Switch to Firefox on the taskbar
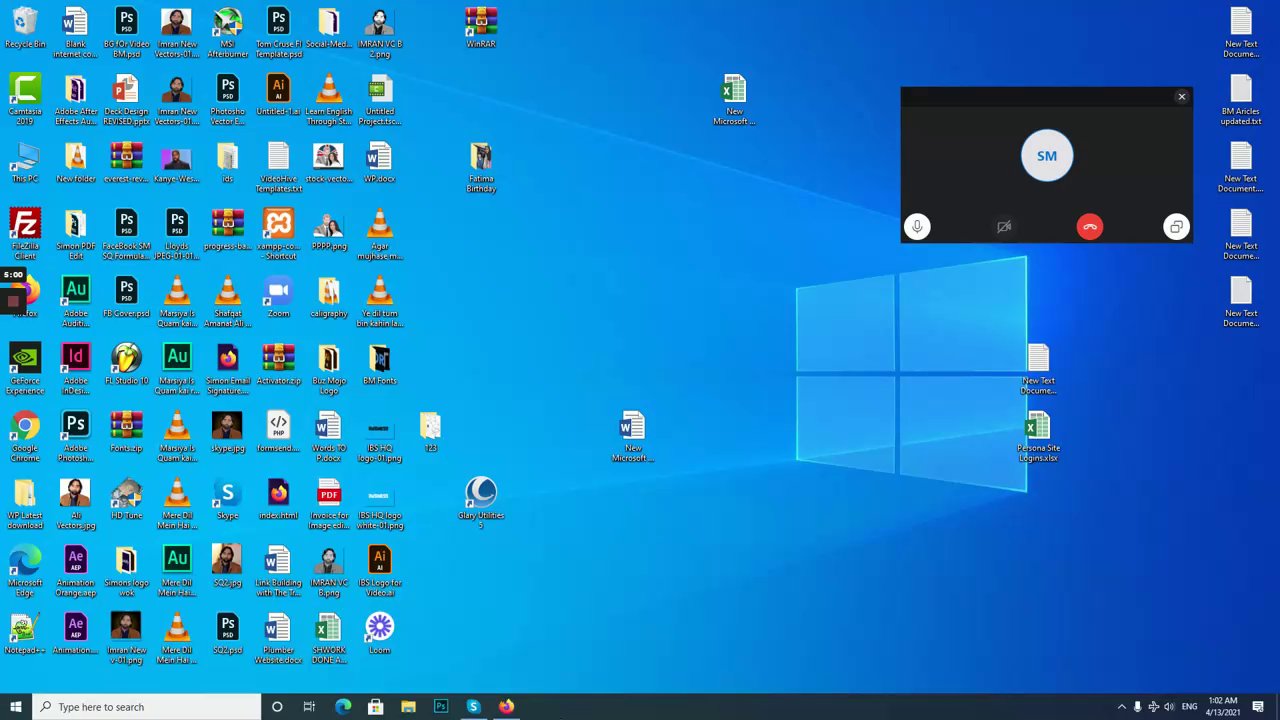 506,707
